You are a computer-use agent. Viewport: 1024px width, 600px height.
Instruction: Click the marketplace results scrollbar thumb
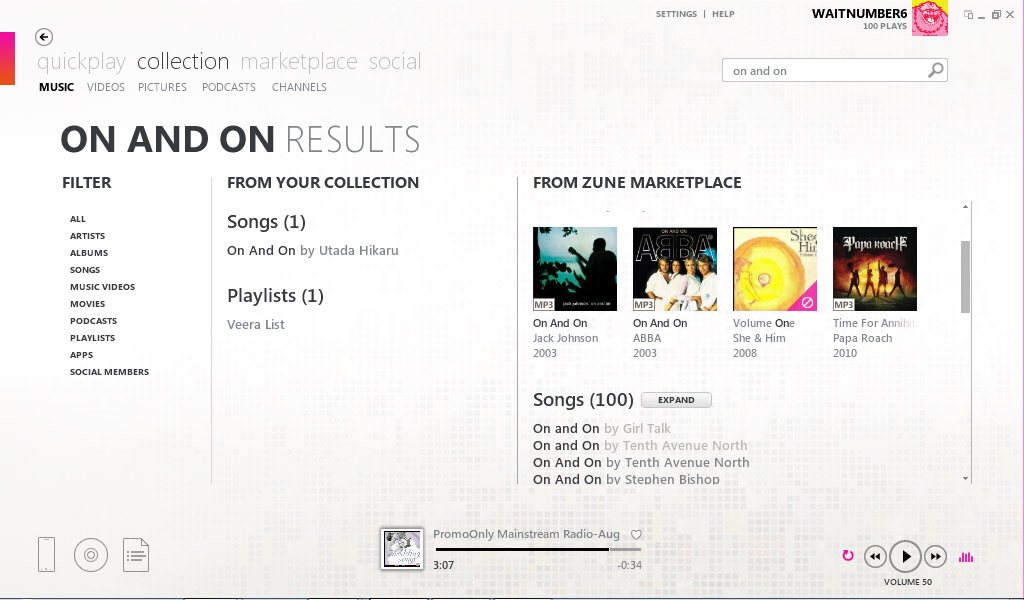click(x=965, y=277)
